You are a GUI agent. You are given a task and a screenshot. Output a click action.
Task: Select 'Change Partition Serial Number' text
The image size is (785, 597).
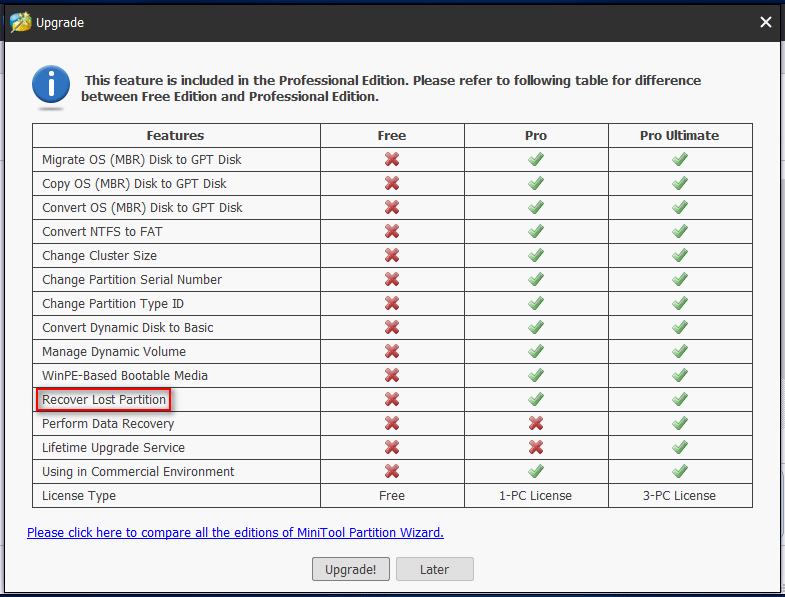point(132,280)
